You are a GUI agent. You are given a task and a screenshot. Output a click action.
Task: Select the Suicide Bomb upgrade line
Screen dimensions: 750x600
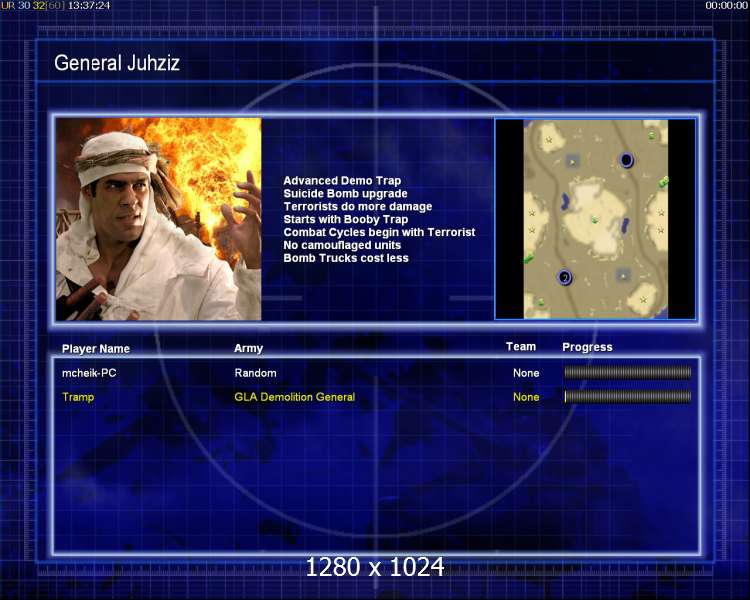[345, 194]
